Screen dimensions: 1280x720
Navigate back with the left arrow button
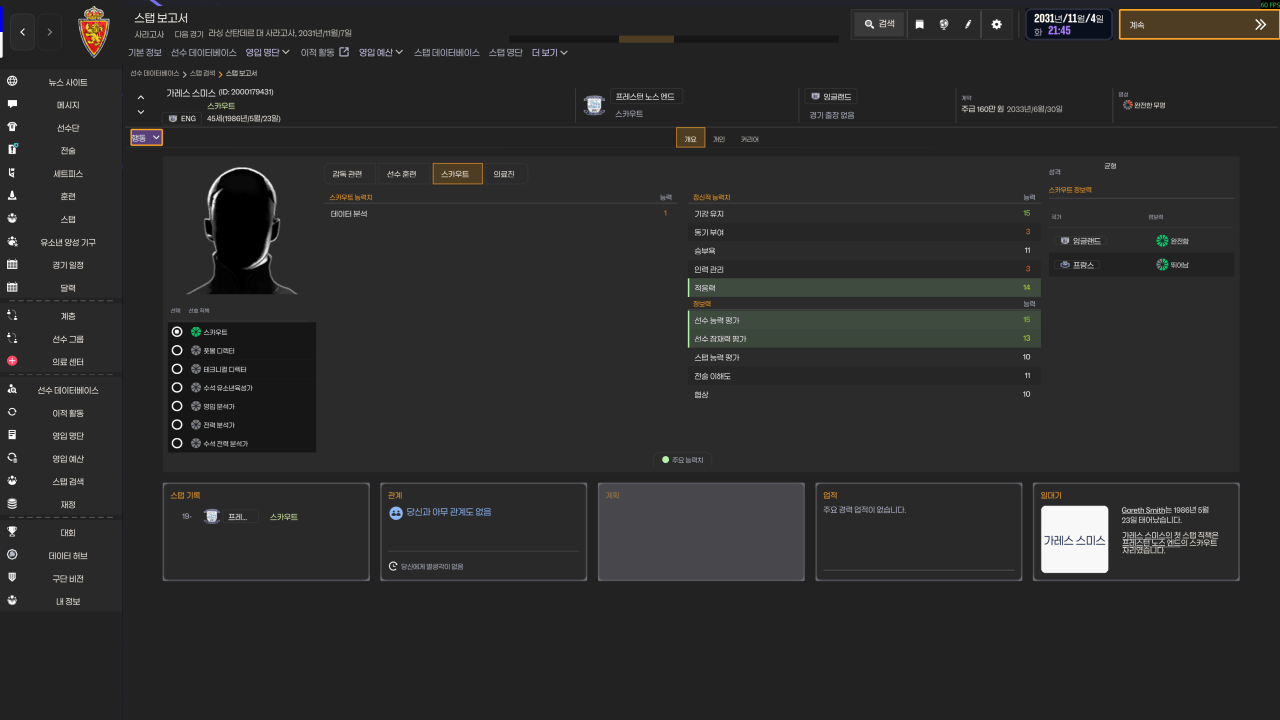pos(22,32)
